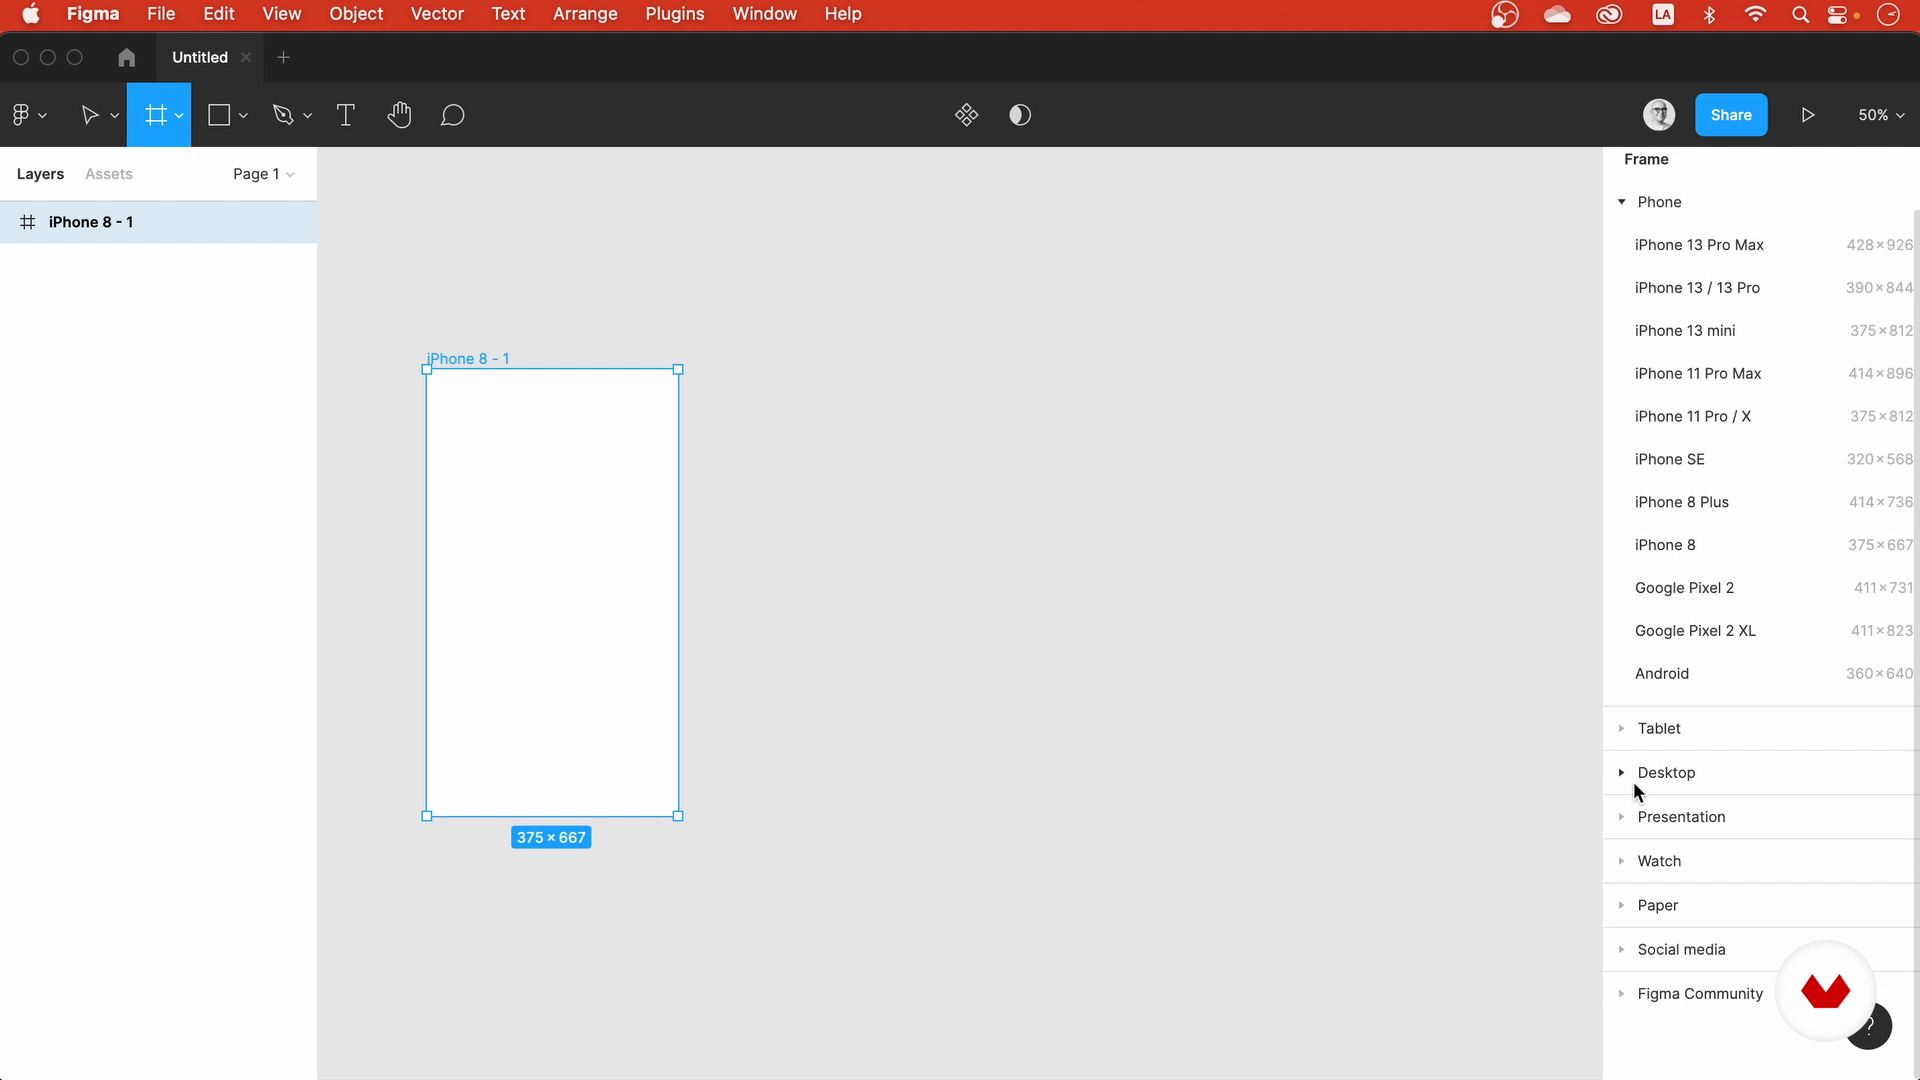Go to the Home tab icon
The image size is (1920, 1080).
click(x=126, y=58)
